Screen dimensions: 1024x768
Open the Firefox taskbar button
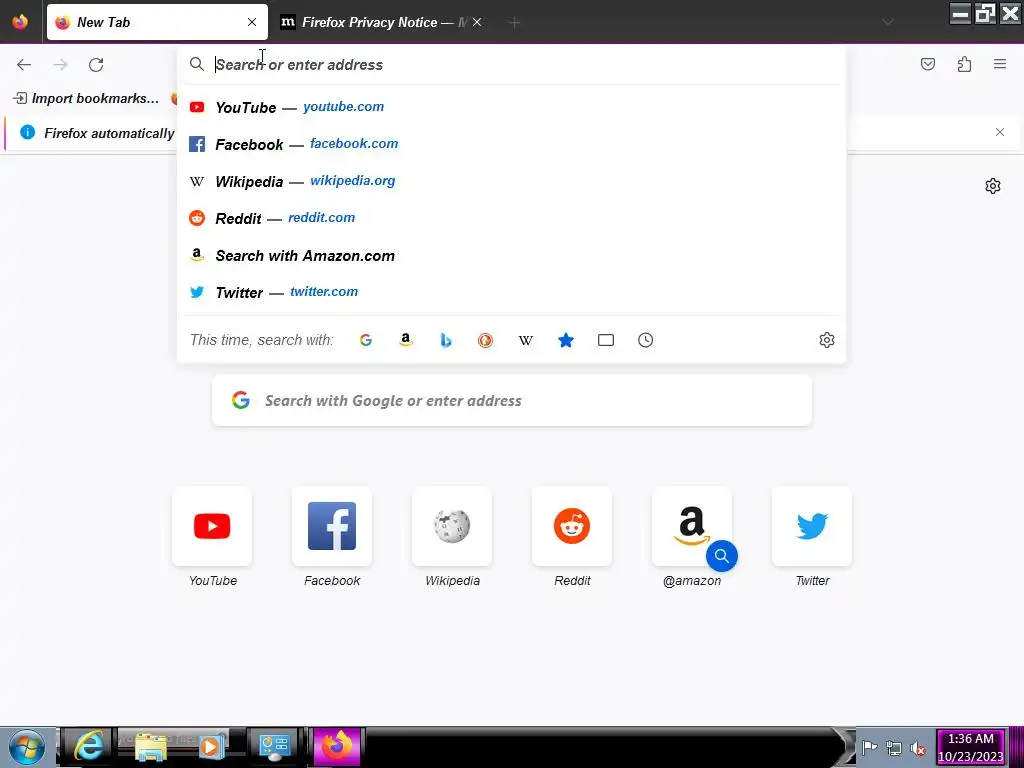pos(337,746)
